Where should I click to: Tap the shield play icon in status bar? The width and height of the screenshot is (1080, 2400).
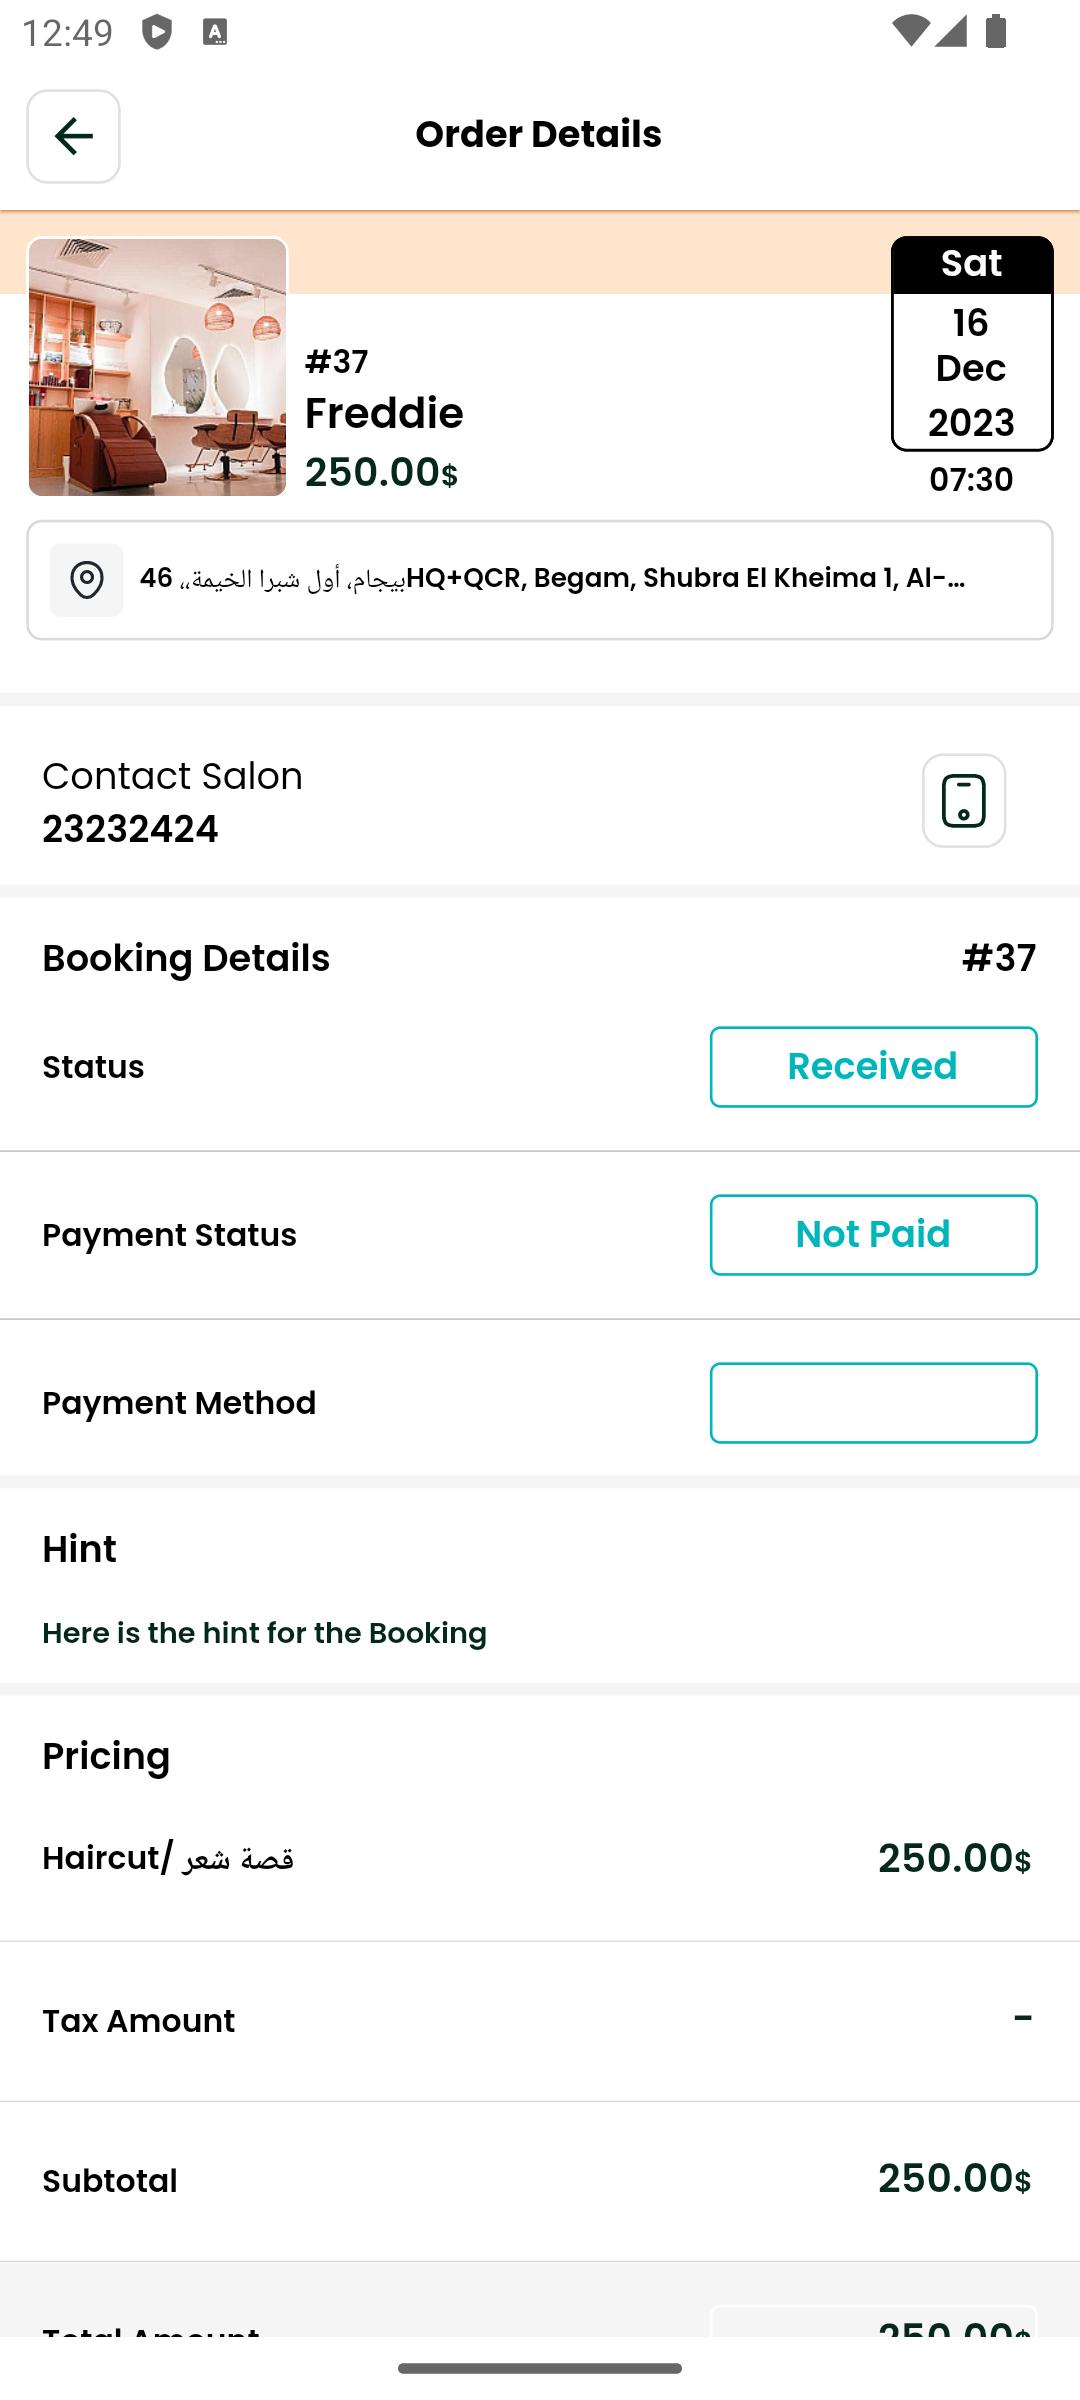(156, 32)
